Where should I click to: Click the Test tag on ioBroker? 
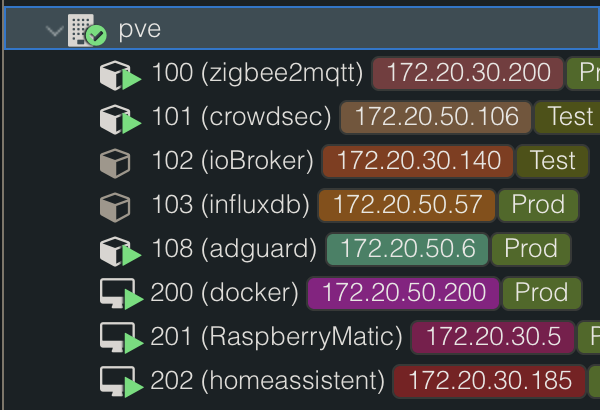[x=553, y=161]
